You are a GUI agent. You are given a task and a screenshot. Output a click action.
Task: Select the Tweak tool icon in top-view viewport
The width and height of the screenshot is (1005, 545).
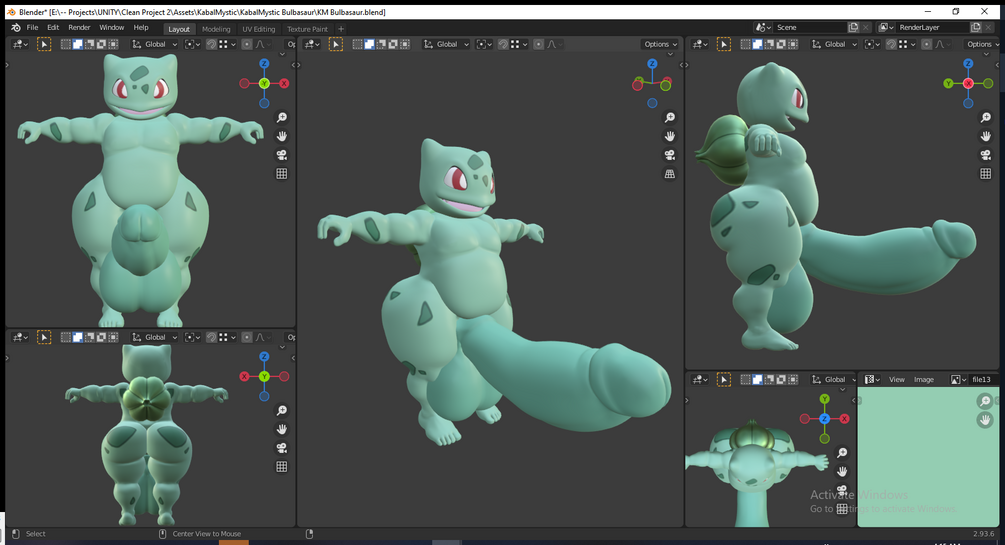[724, 380]
